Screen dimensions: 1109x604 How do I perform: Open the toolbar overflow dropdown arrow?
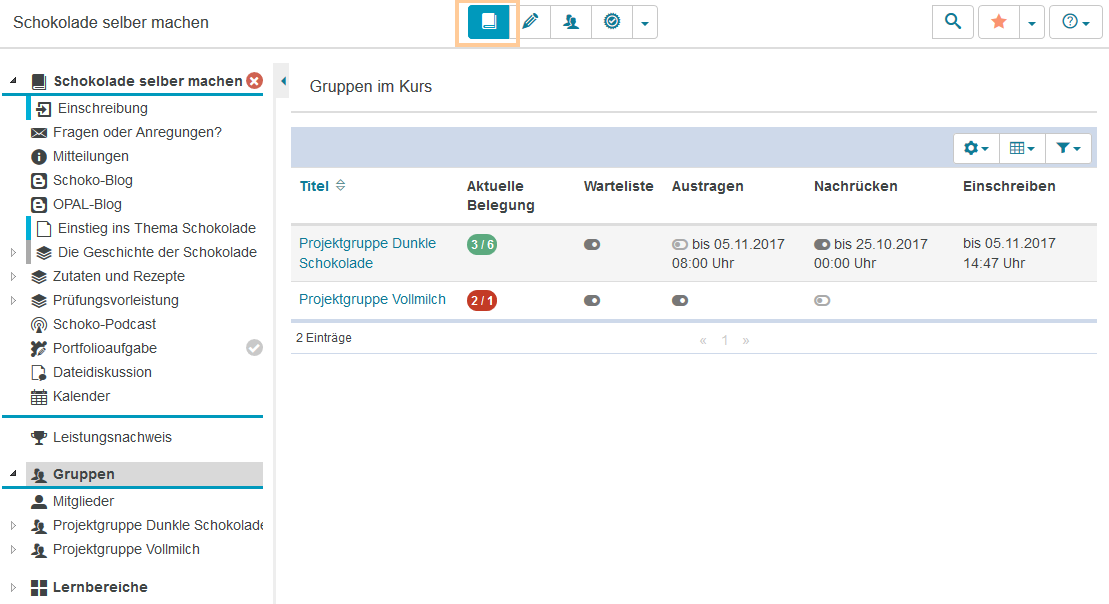[645, 21]
